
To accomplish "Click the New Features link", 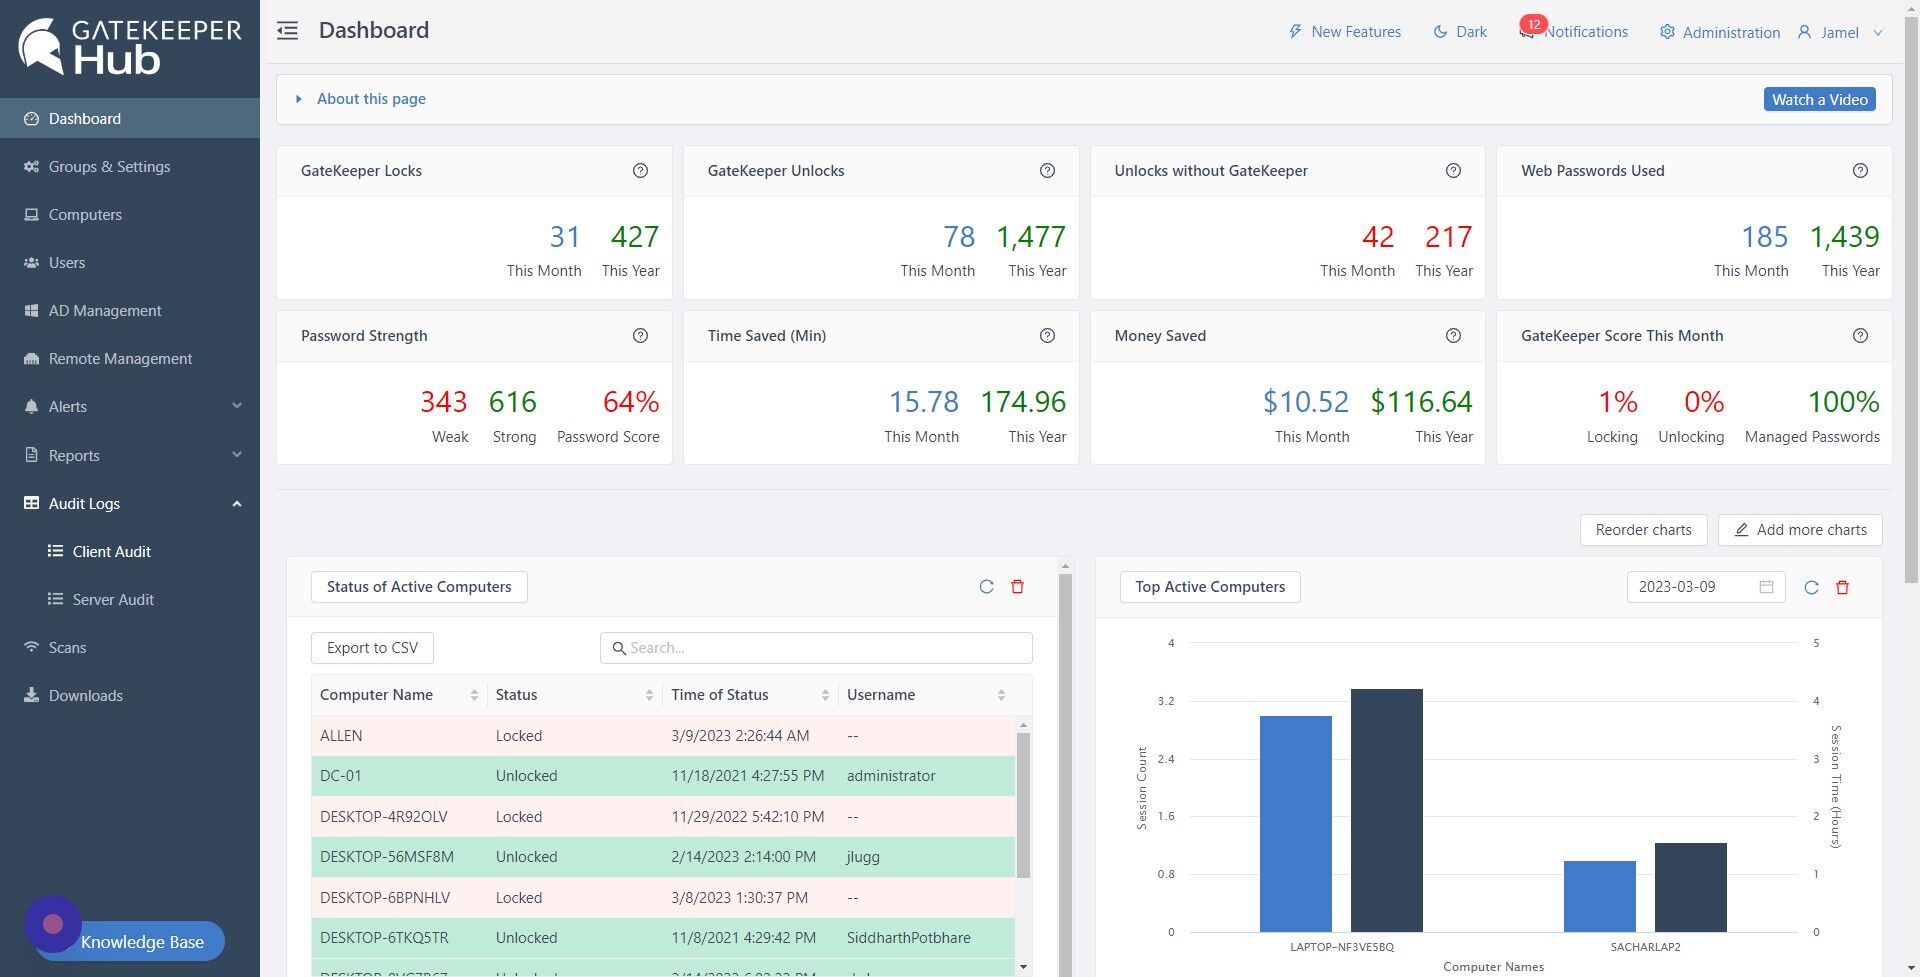I will pyautogui.click(x=1356, y=32).
